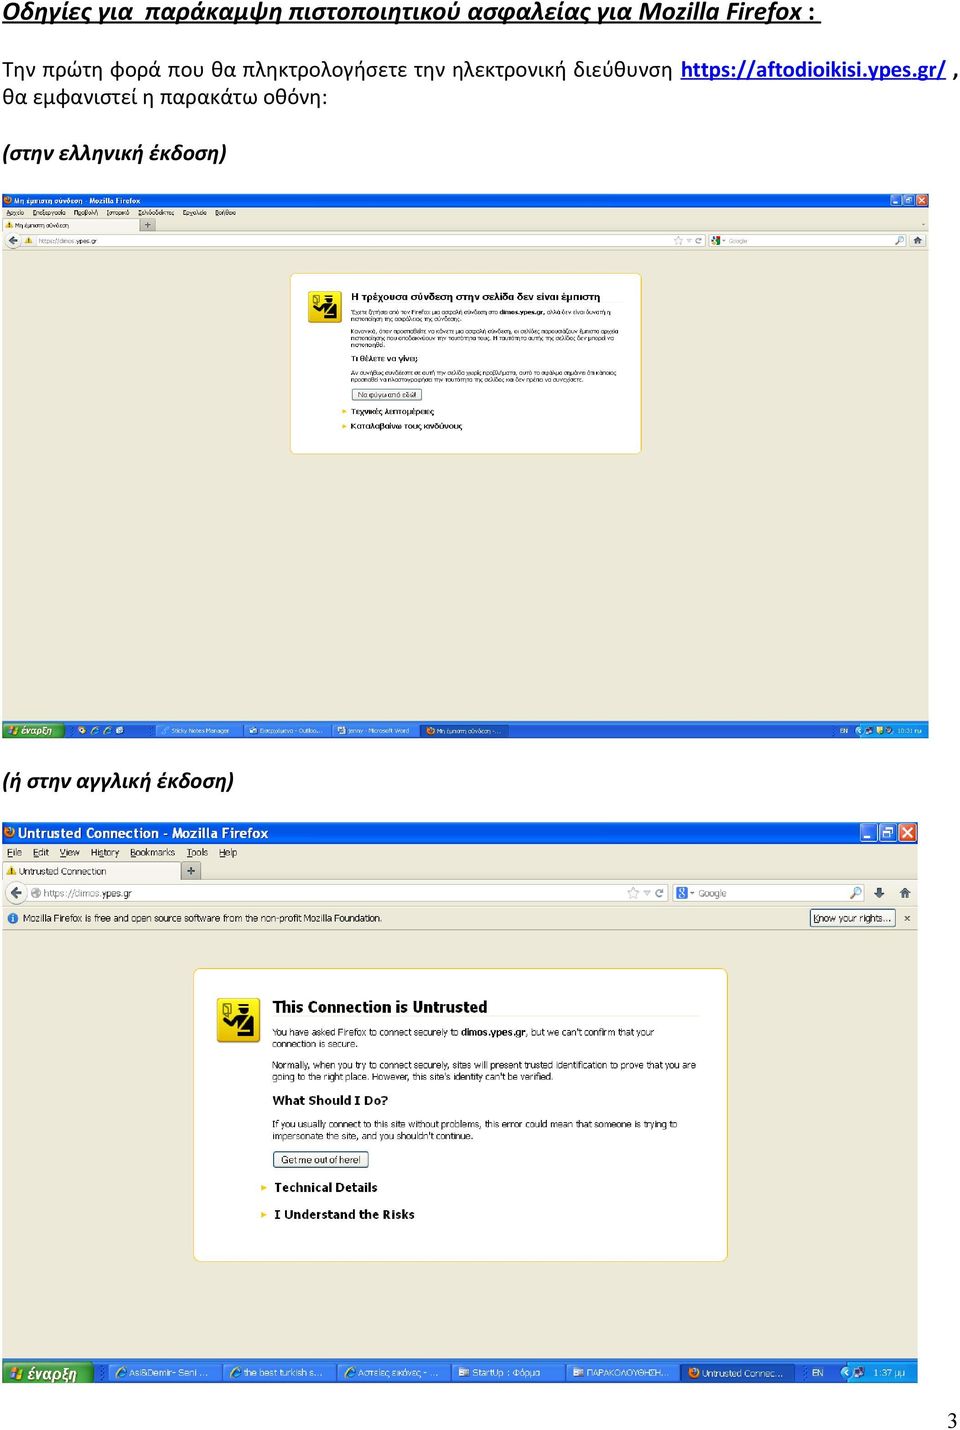Switch to 'the best turkish s...' taskbar item

[x=276, y=1373]
